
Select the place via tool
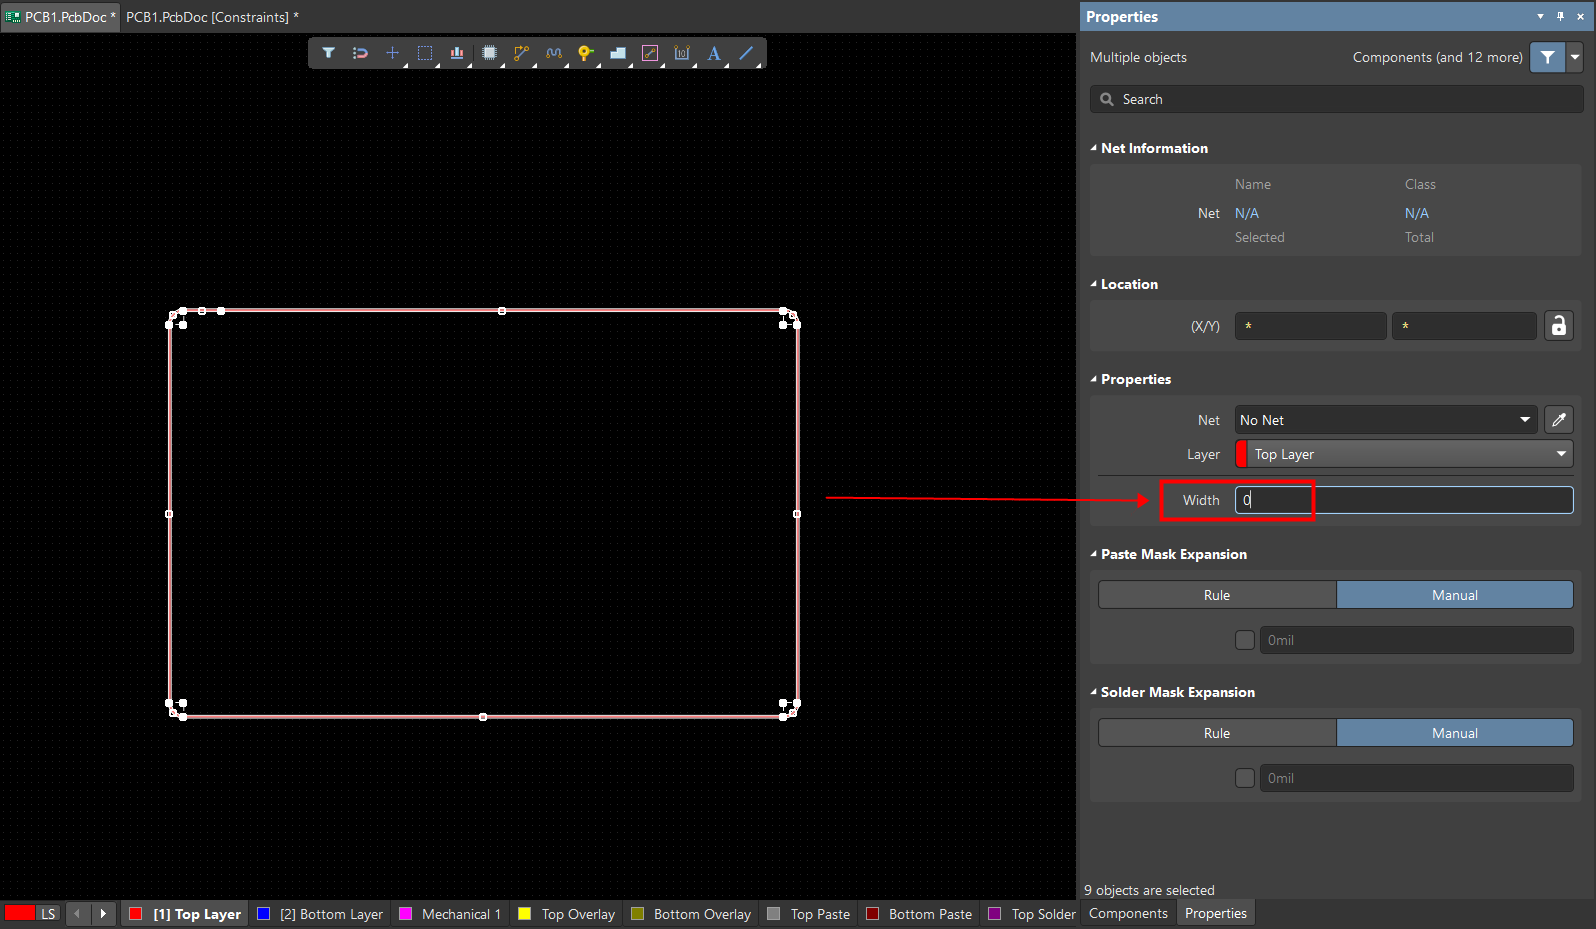coord(585,53)
